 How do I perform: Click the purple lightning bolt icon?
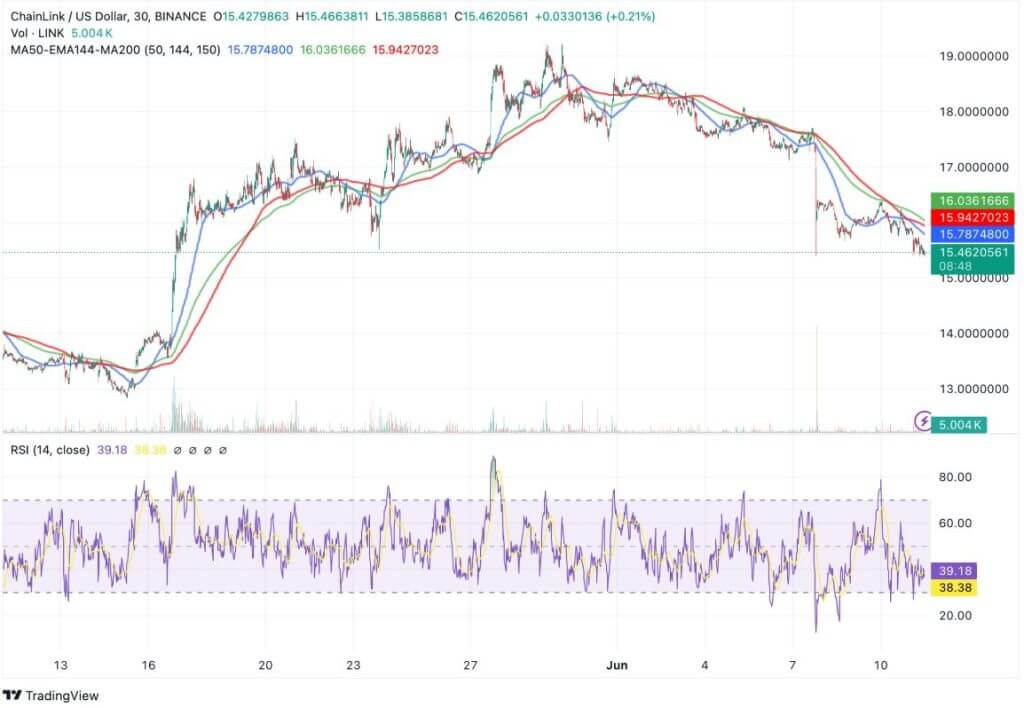click(x=922, y=421)
